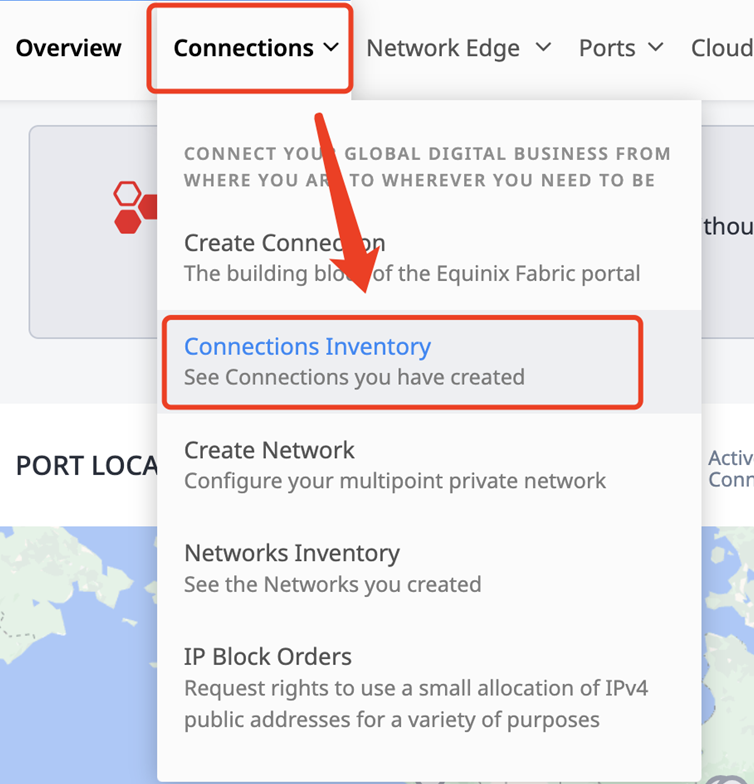
Task: Collapse the Connections dropdown chevron
Action: (x=331, y=48)
